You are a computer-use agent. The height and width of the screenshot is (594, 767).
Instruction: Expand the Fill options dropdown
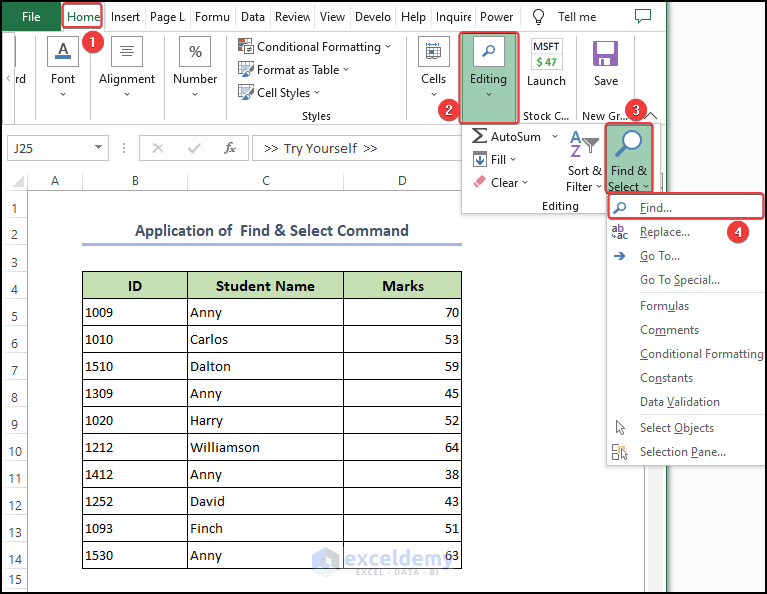(x=513, y=160)
